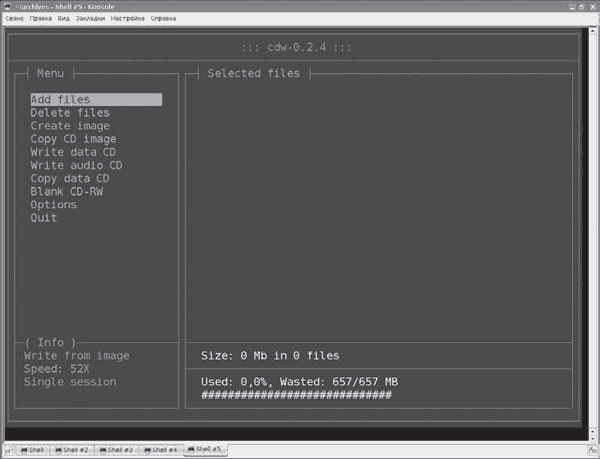The image size is (600, 459).
Task: Switch to the Shell #3 tab
Action: click(x=117, y=450)
